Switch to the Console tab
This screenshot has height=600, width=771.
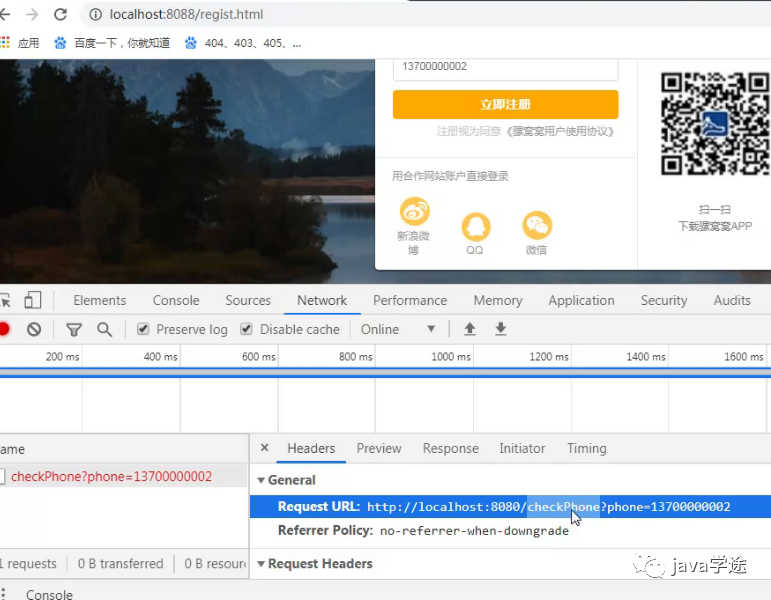(176, 300)
